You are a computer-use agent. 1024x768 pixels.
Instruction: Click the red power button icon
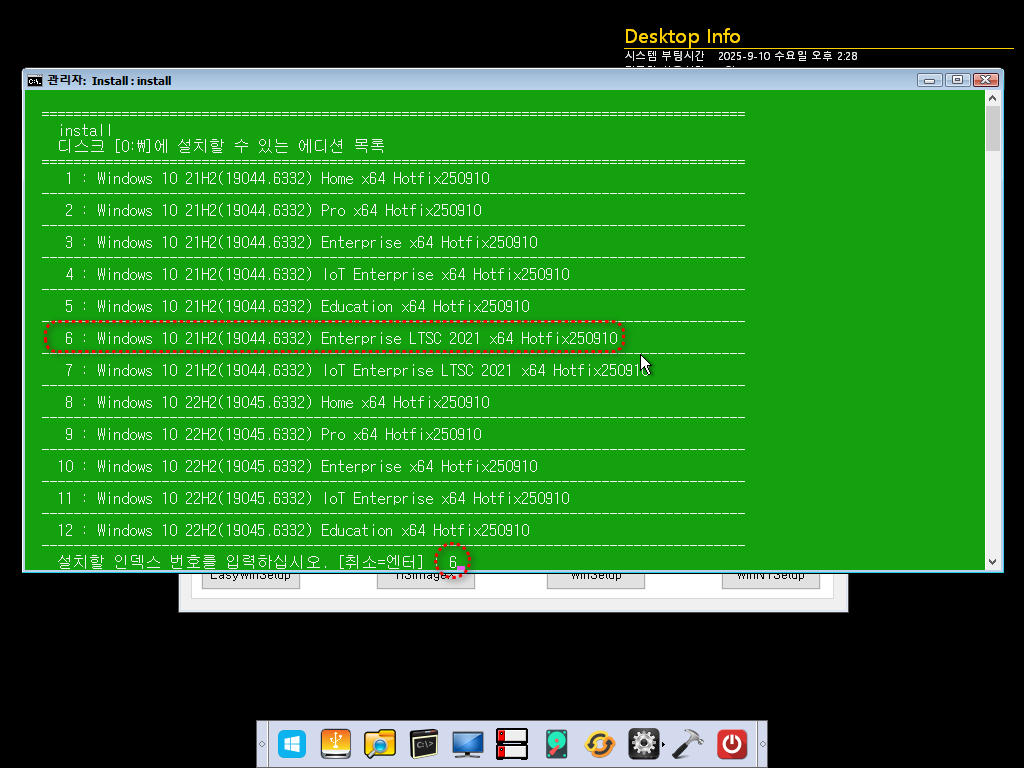tap(731, 744)
